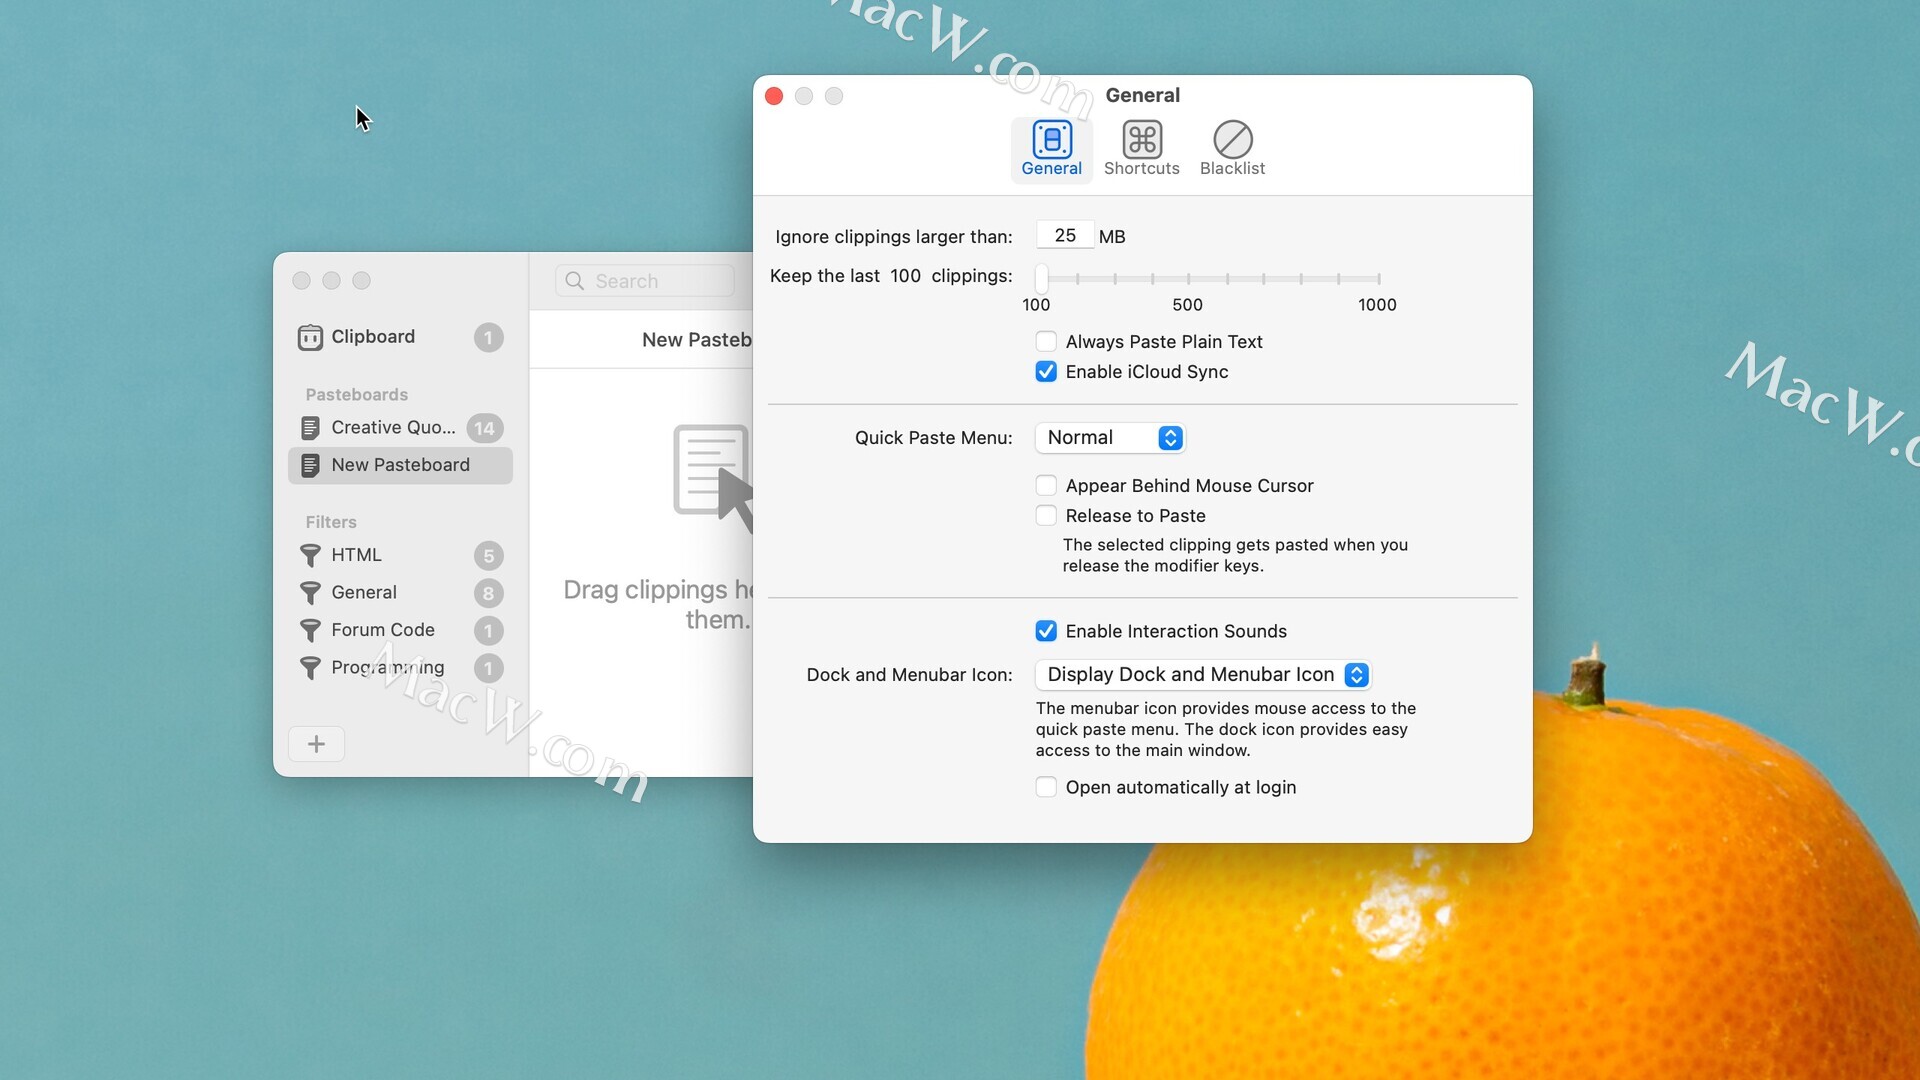
Task: Select New Pasteboard in sidebar
Action: click(400, 465)
